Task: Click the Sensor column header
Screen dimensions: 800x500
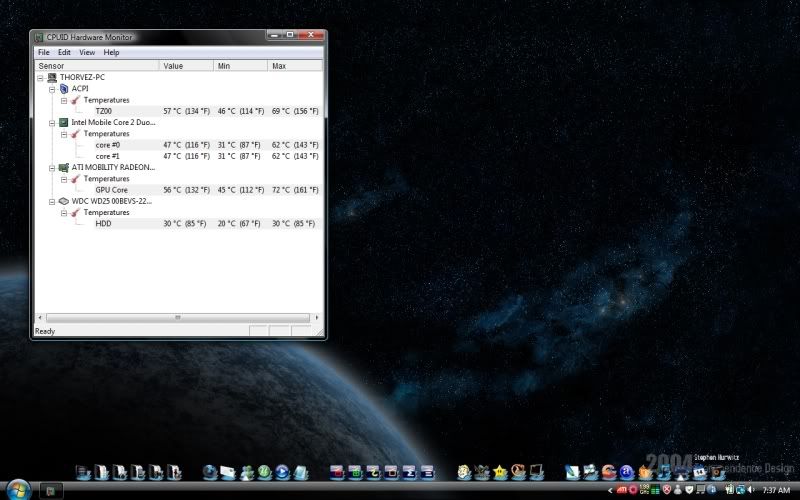Action: click(97, 66)
